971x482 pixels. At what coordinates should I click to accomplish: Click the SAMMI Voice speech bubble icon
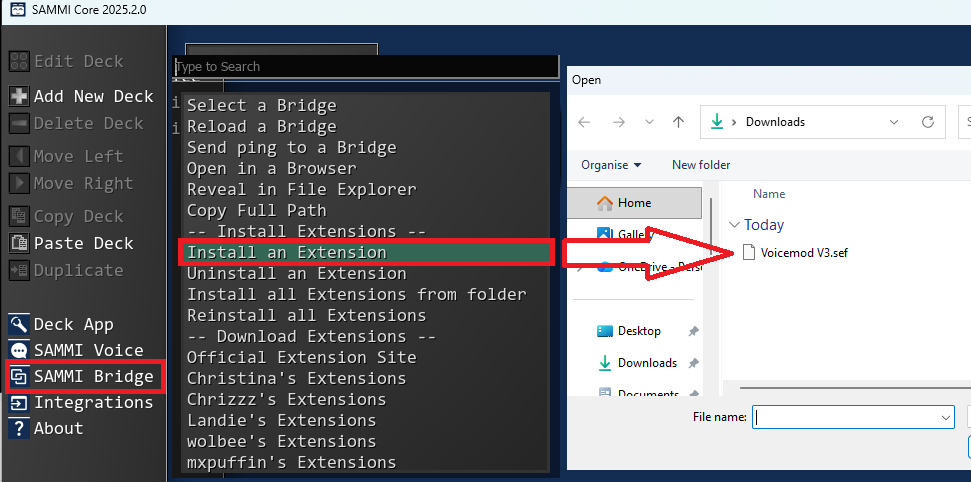point(19,350)
